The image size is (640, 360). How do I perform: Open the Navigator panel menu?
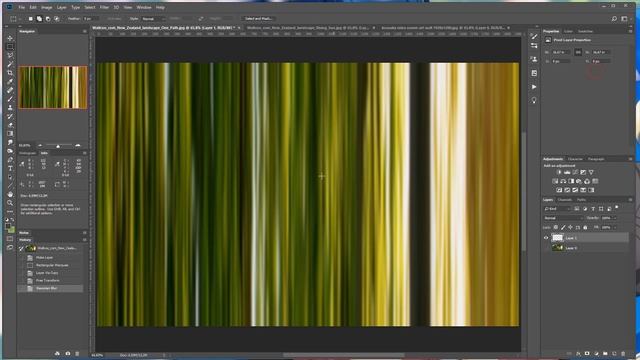[84, 31]
